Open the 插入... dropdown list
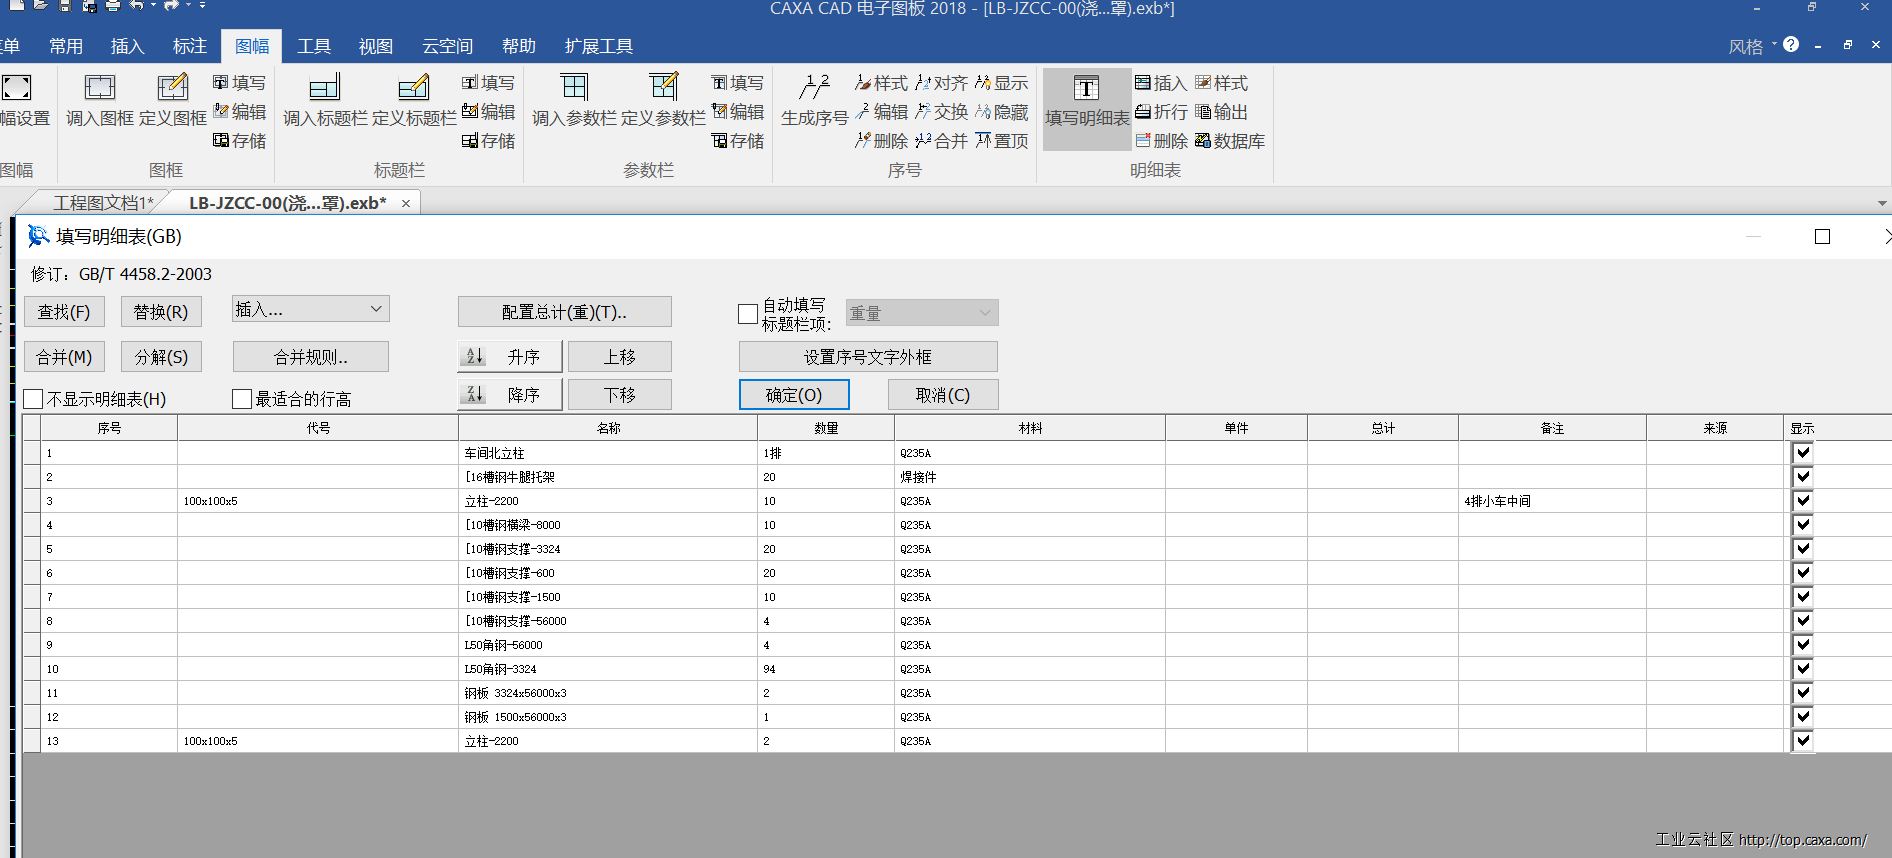Screen dimensions: 1892x858 (376, 310)
